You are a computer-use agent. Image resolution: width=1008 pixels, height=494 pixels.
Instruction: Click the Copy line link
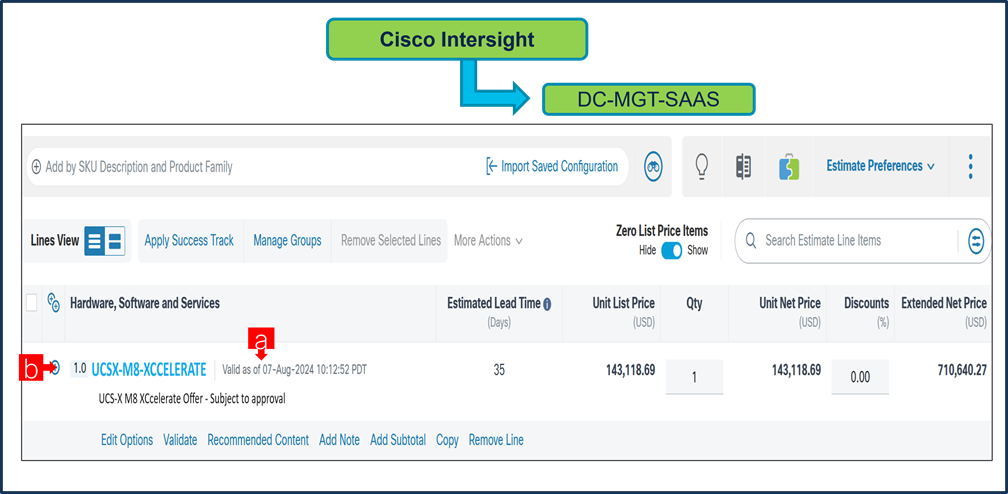(447, 440)
